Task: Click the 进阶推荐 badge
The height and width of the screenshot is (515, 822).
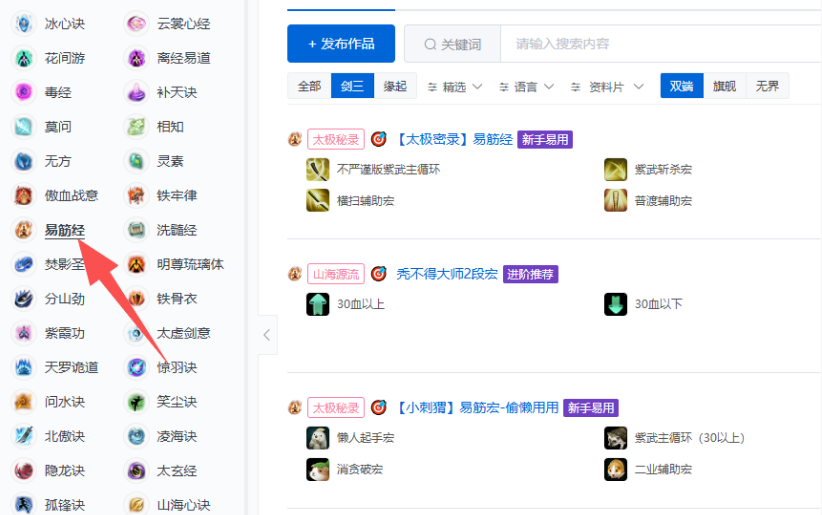Action: 531,274
